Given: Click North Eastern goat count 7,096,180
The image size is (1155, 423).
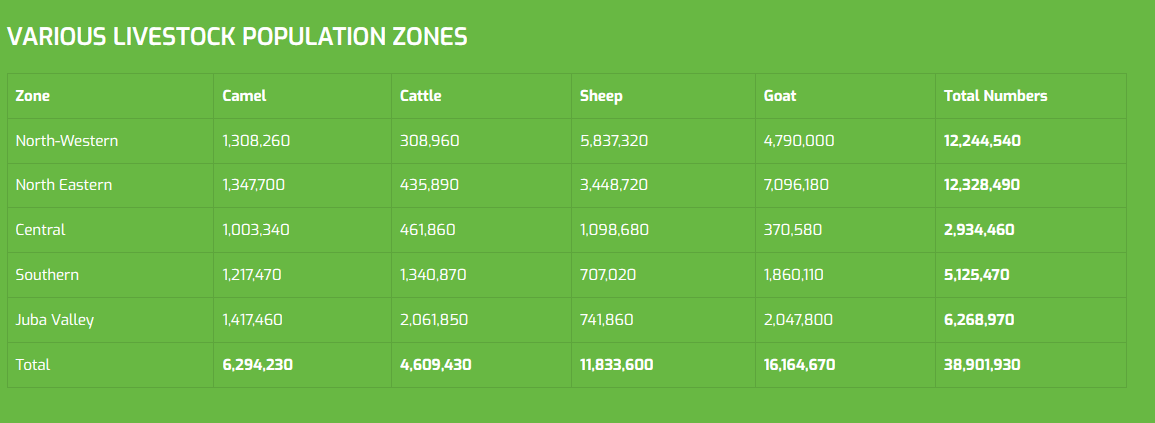Looking at the screenshot, I should point(796,185).
